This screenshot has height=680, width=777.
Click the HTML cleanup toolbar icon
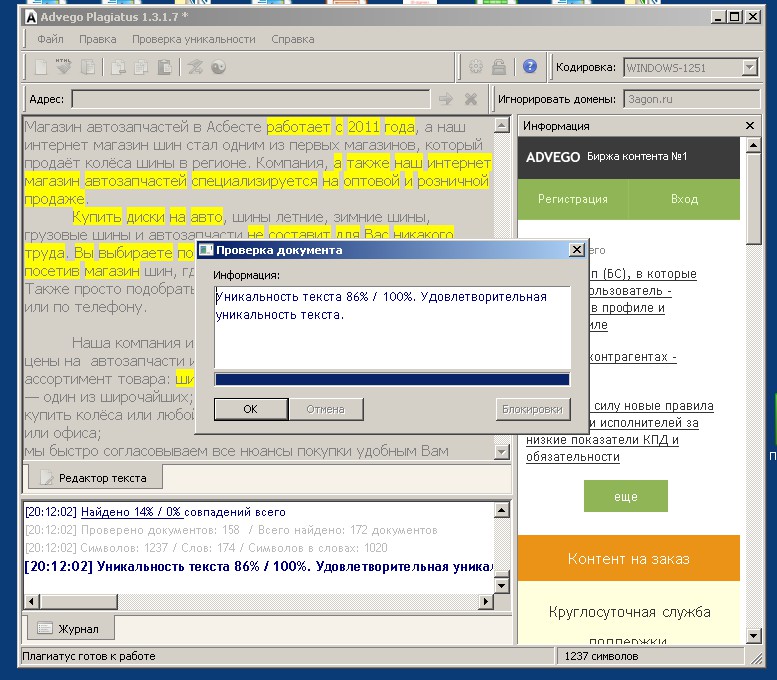click(63, 67)
